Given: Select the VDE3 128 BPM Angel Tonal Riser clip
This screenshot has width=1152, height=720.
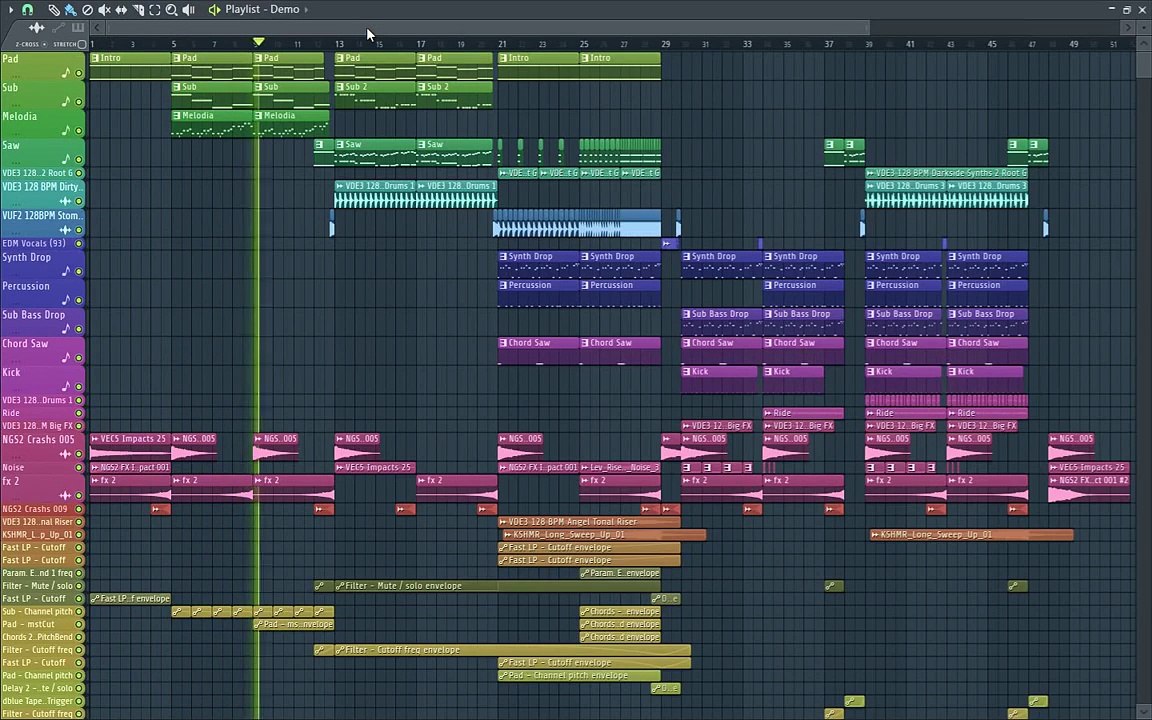Looking at the screenshot, I should [589, 522].
